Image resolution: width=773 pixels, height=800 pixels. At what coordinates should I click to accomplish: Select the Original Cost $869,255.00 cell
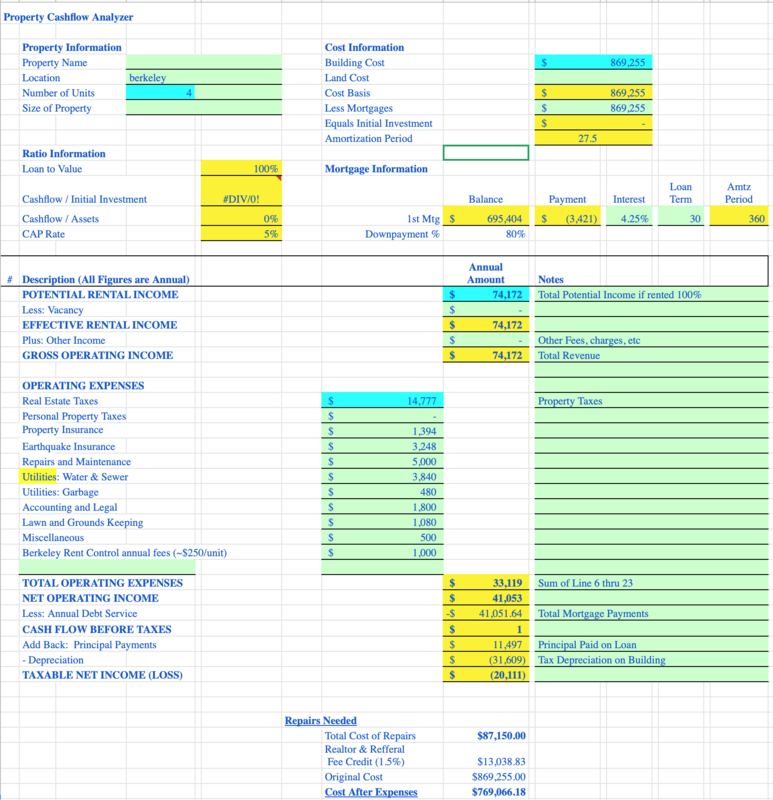(x=498, y=777)
